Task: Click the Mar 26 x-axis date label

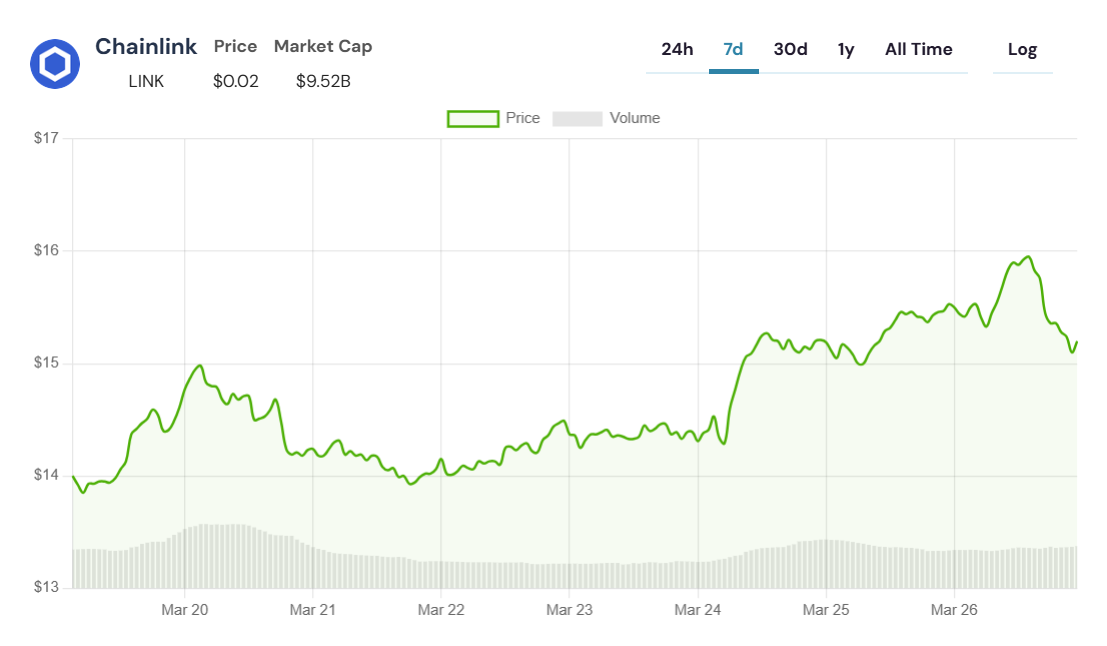Action: coord(955,610)
